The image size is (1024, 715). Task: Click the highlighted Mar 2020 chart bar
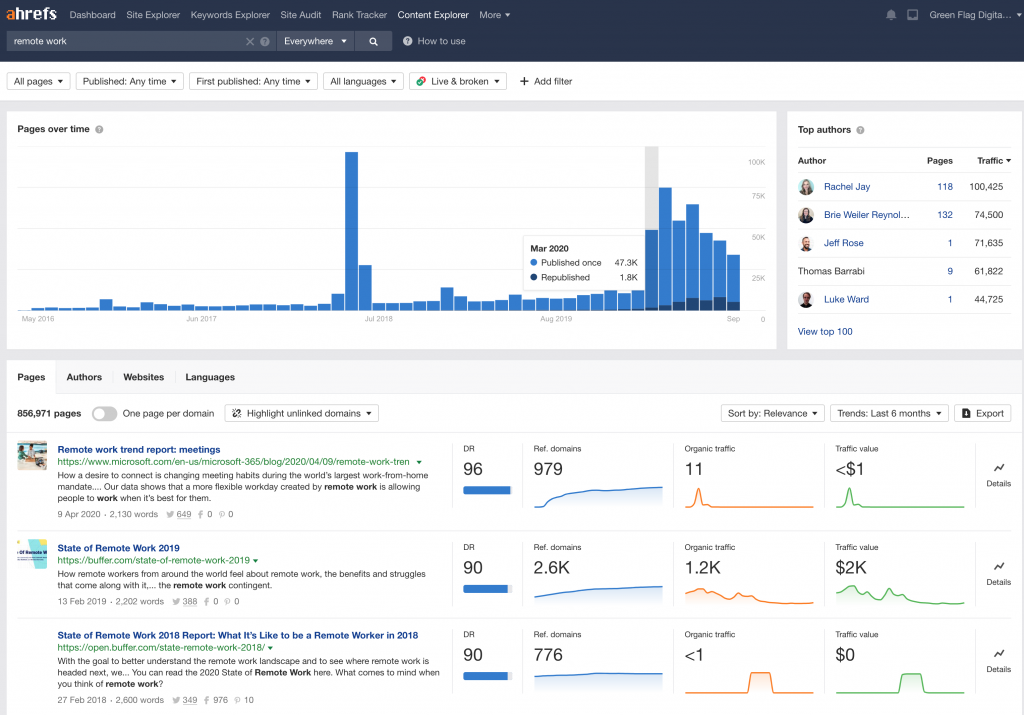point(652,270)
